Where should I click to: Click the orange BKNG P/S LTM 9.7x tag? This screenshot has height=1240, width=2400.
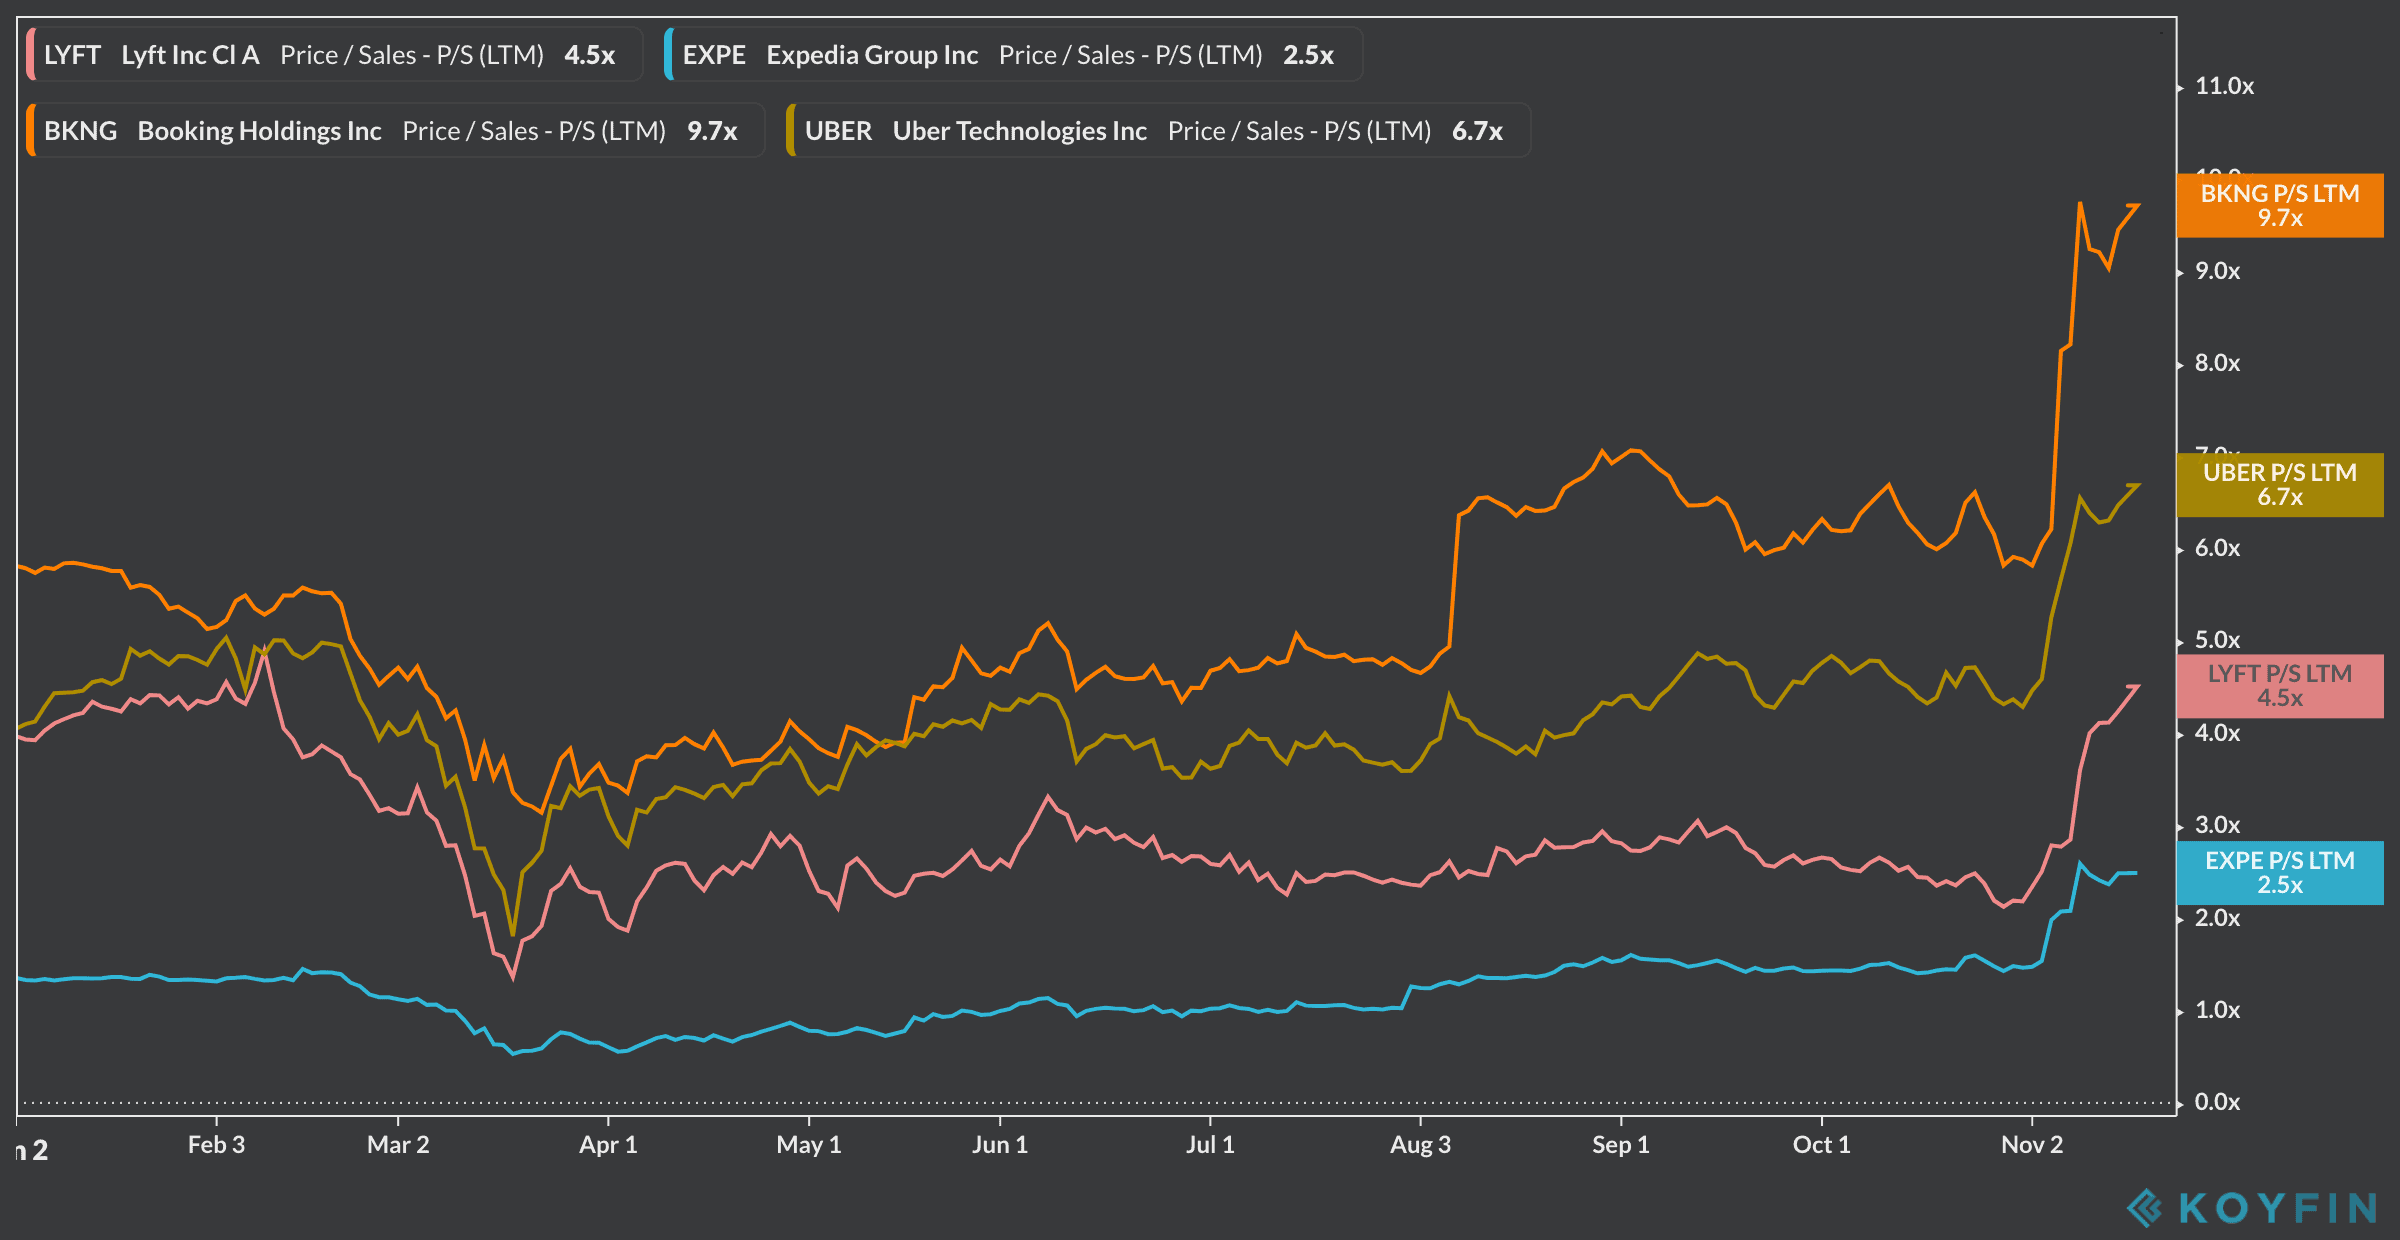(x=2280, y=206)
